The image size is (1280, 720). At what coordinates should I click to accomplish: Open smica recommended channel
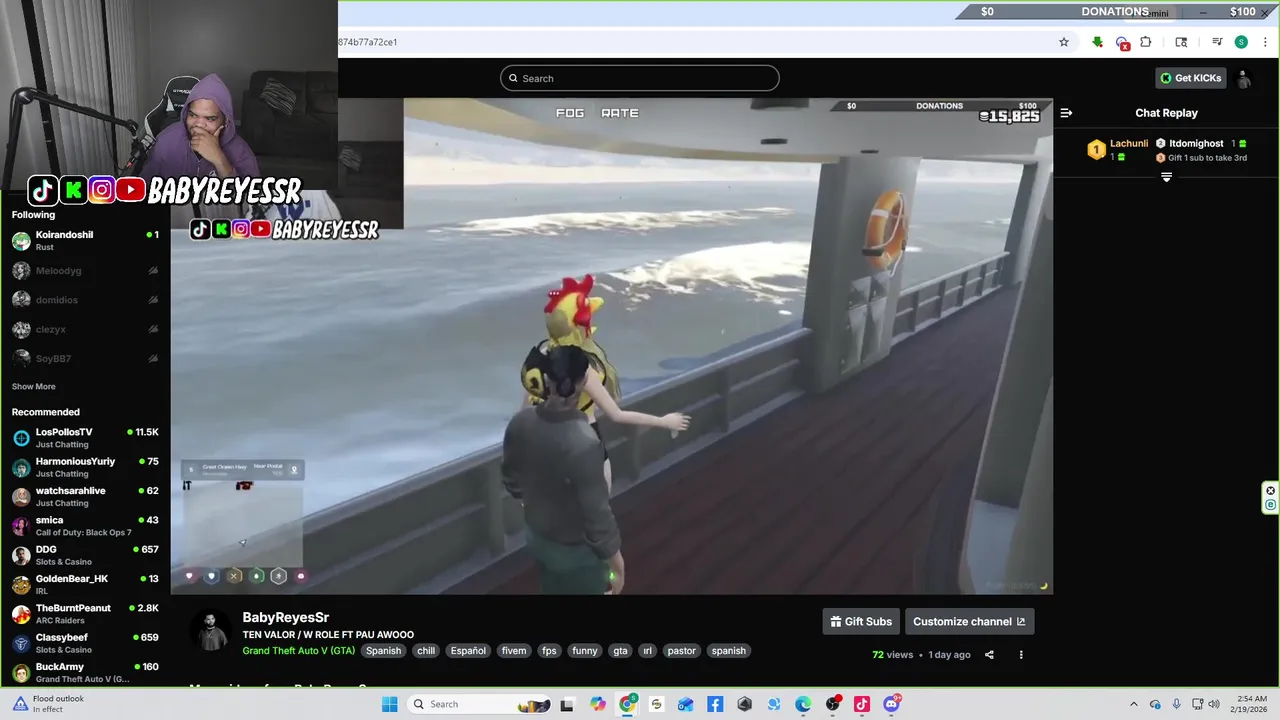[x=85, y=526]
